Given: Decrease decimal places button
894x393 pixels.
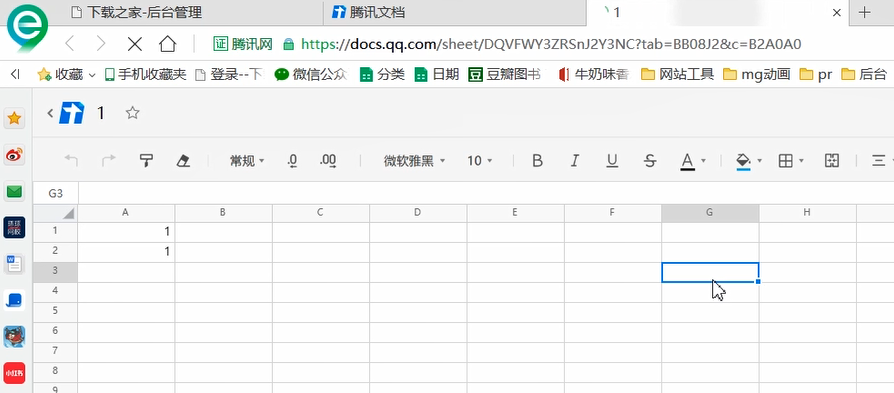Looking at the screenshot, I should point(292,161).
